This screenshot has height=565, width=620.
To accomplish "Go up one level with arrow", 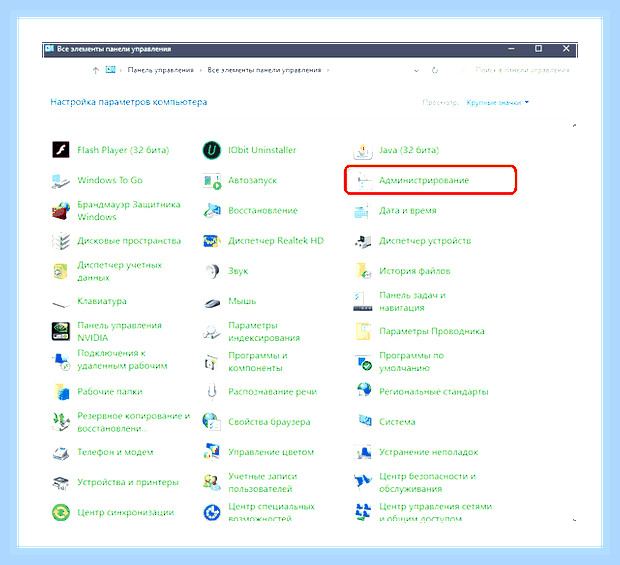I will (95, 70).
